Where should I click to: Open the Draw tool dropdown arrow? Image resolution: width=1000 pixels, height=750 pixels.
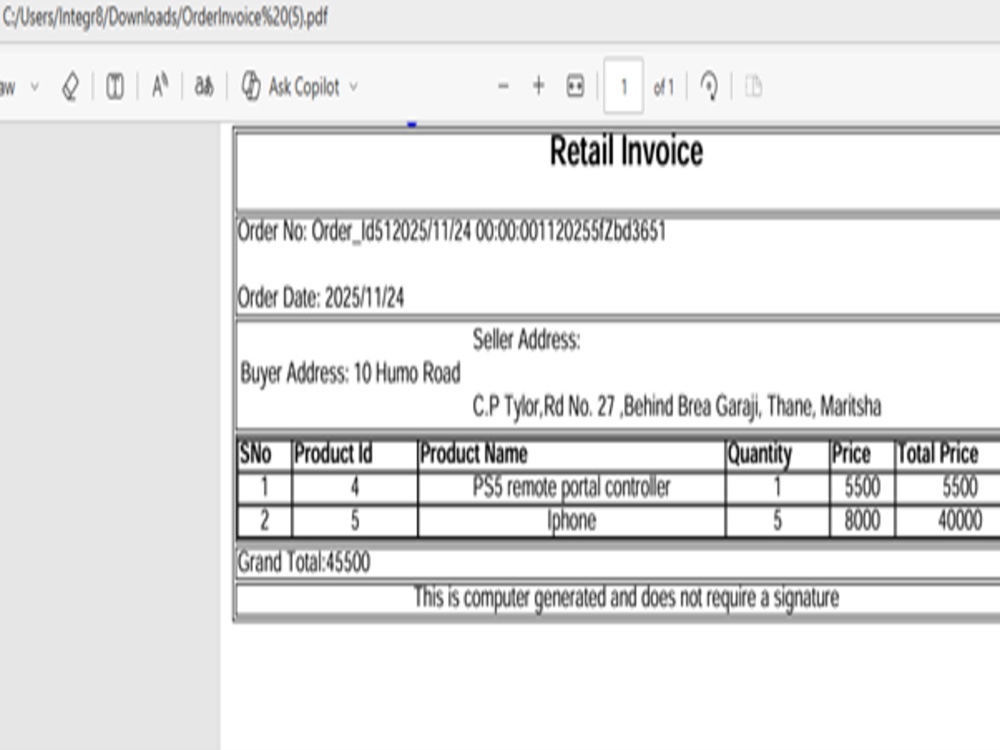point(34,86)
